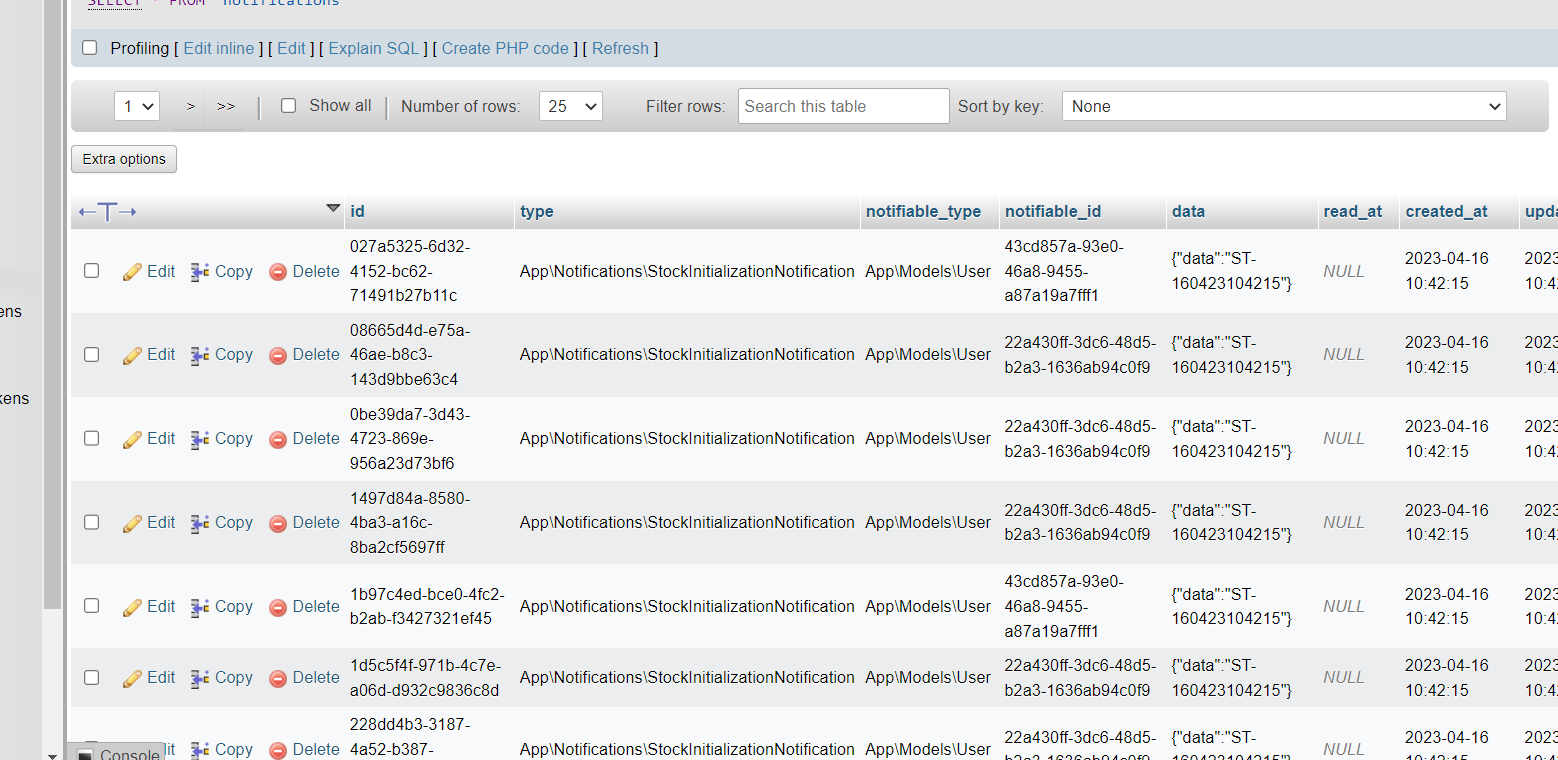Select the checkbox for row 08665d4d-e75a
This screenshot has width=1558, height=760.
pyautogui.click(x=91, y=354)
